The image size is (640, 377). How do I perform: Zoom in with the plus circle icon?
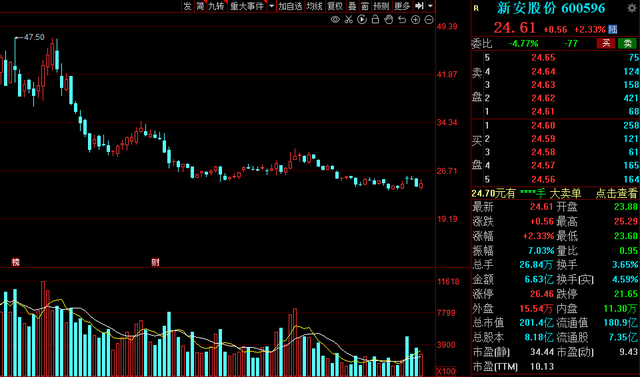(416, 19)
